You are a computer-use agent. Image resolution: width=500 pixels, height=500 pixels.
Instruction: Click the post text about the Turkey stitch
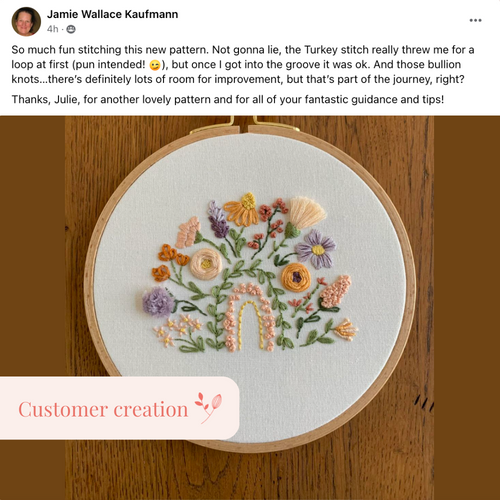coord(243,65)
